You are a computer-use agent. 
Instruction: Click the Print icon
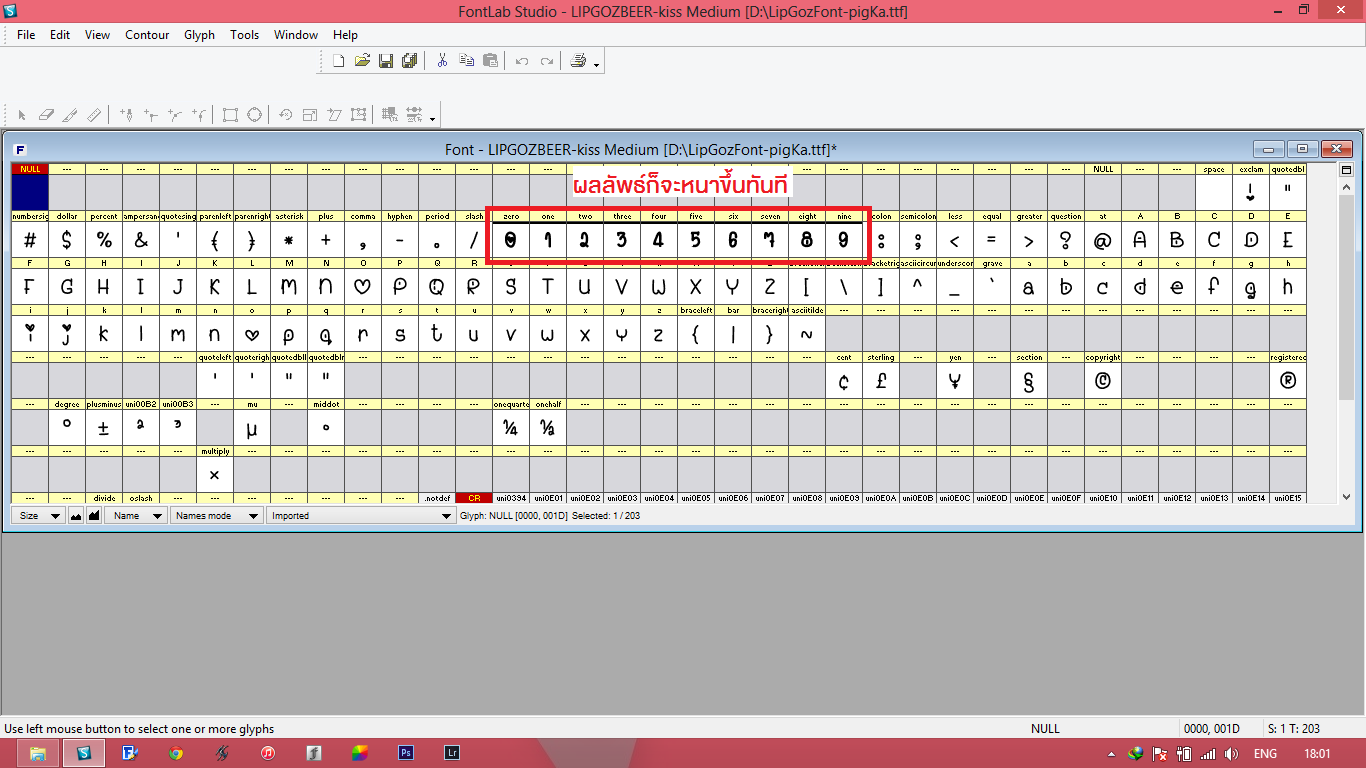click(x=578, y=61)
